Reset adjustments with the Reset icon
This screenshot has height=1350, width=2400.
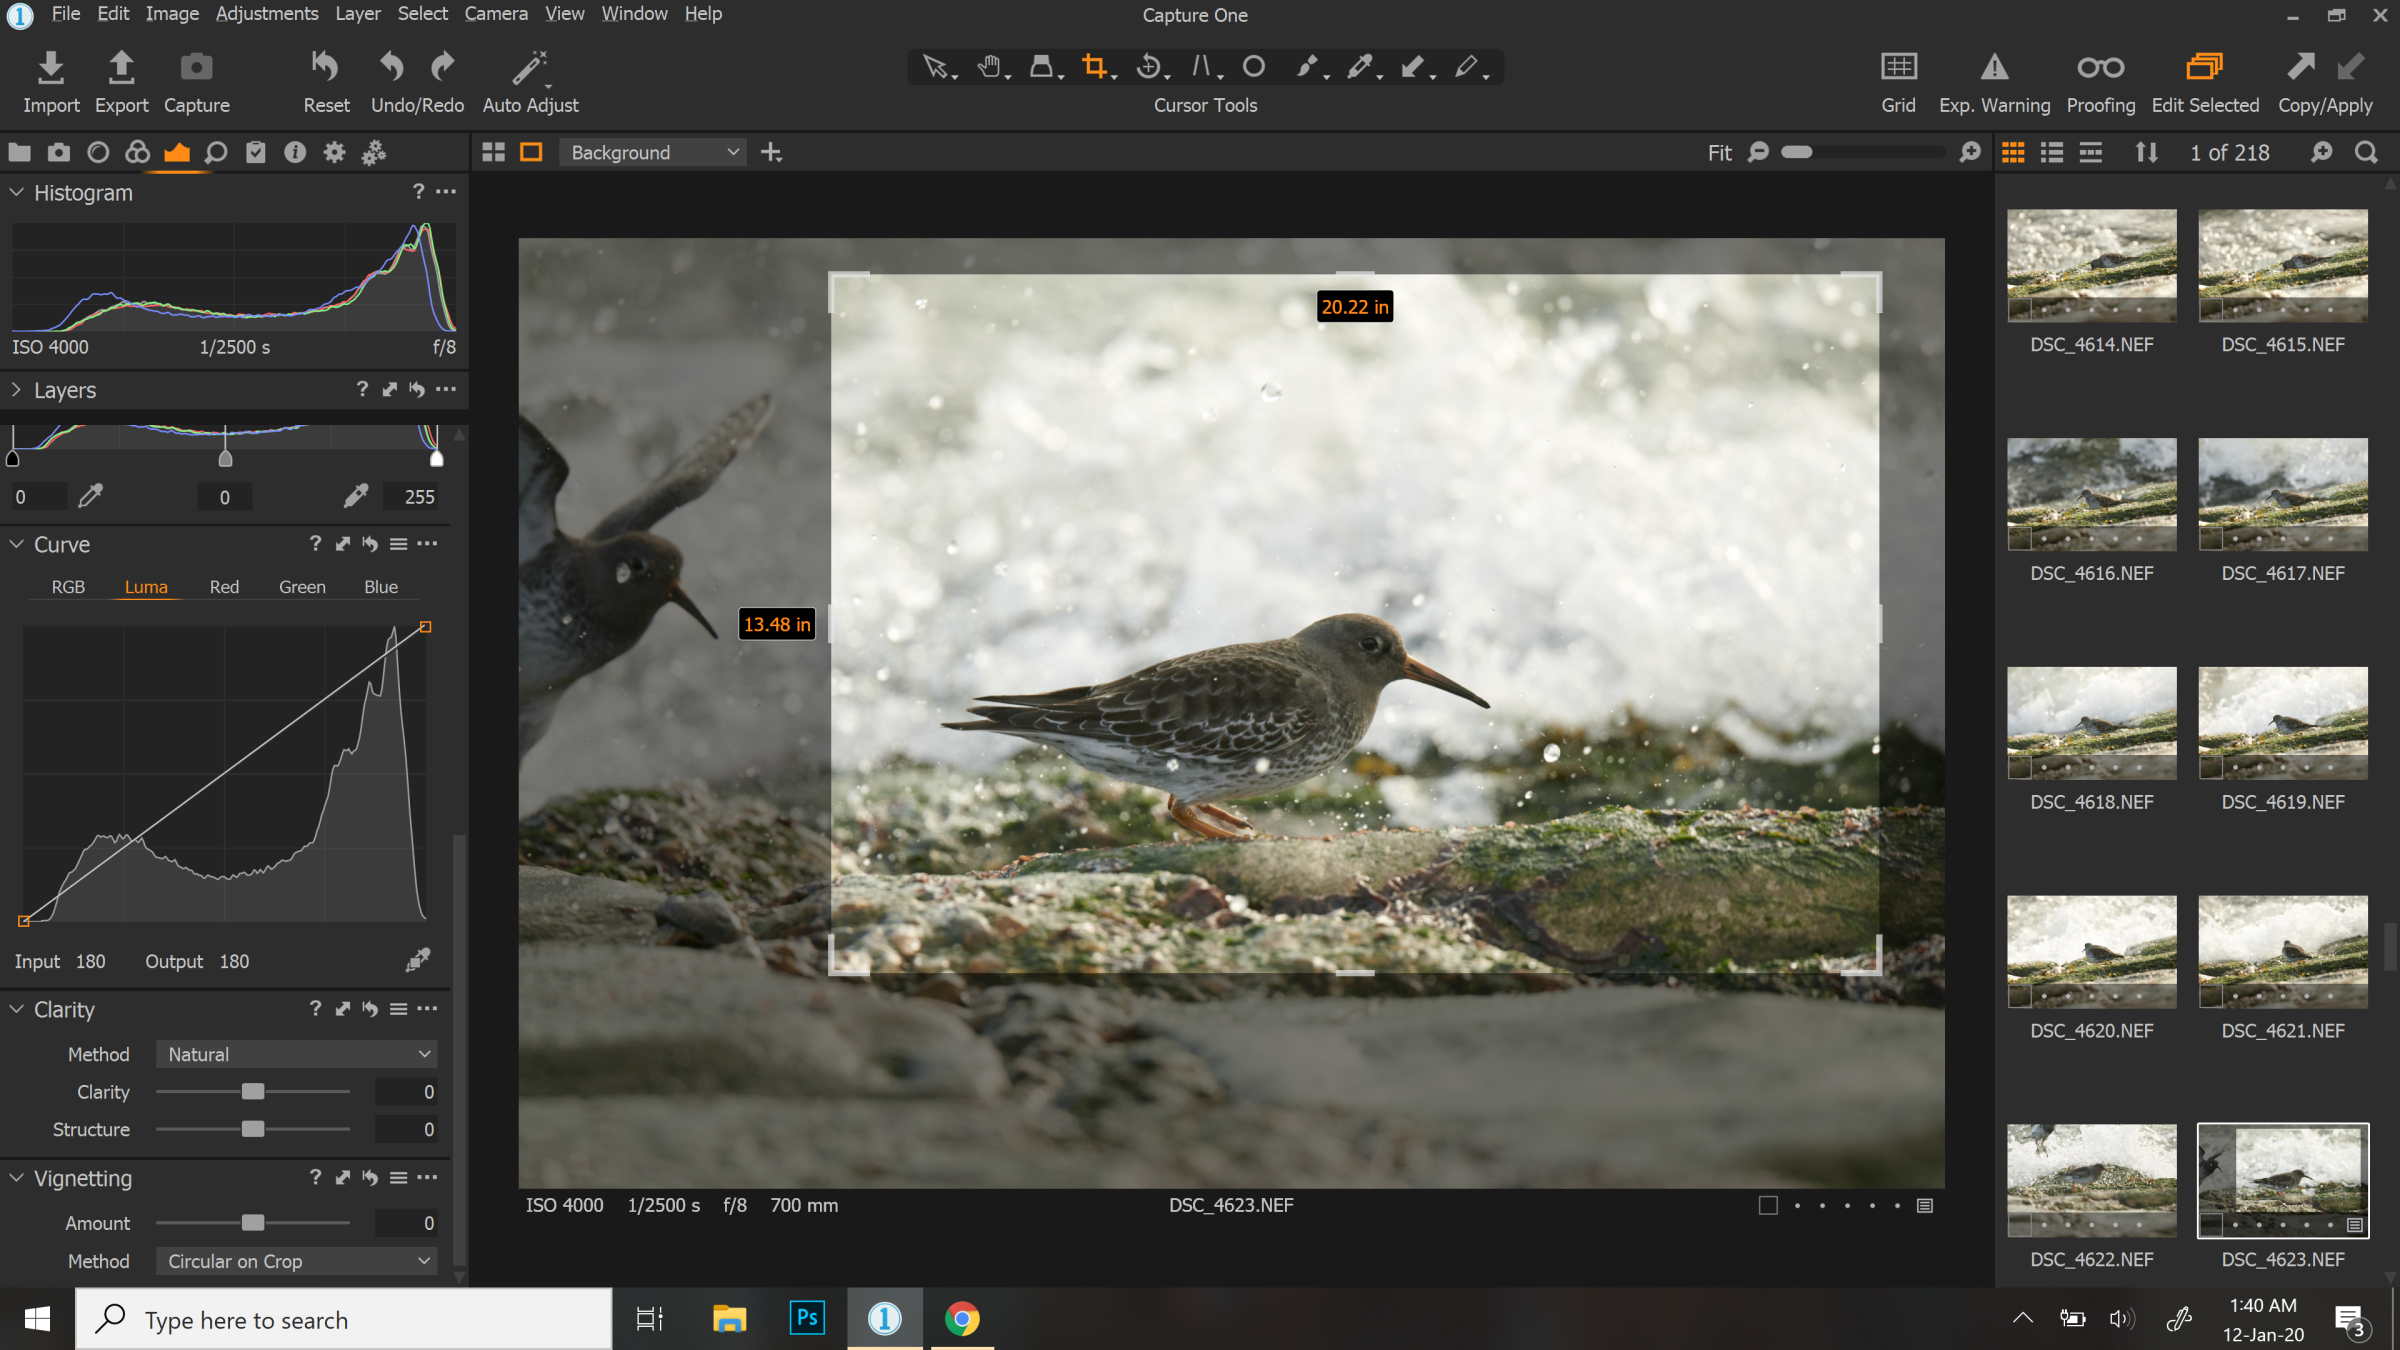coord(325,67)
